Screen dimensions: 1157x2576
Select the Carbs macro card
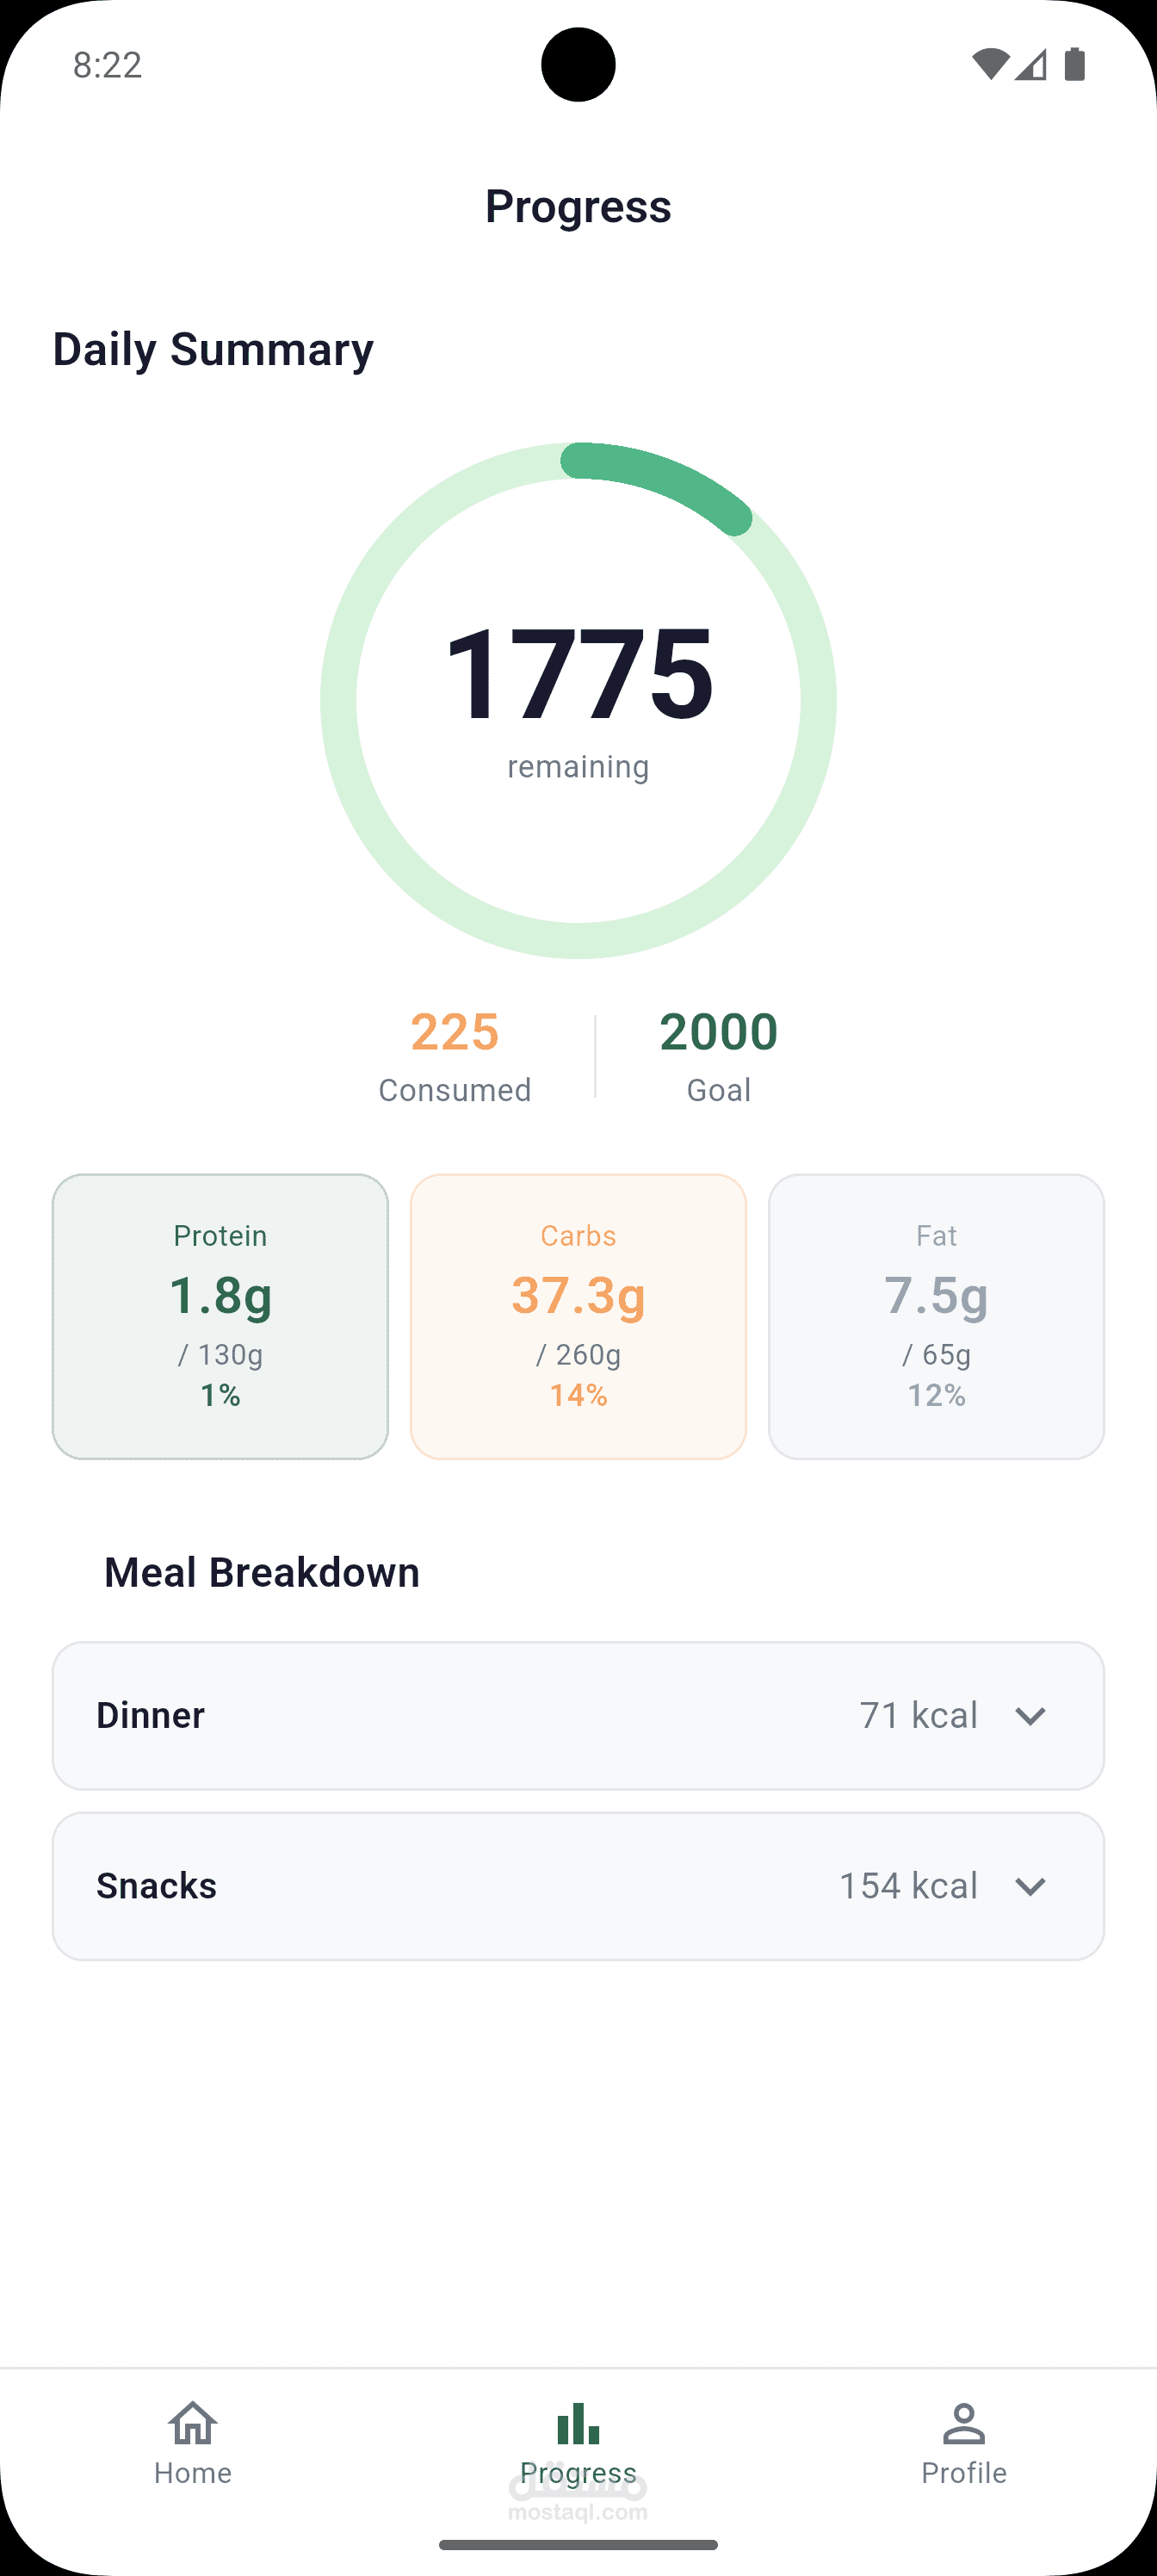click(x=578, y=1316)
